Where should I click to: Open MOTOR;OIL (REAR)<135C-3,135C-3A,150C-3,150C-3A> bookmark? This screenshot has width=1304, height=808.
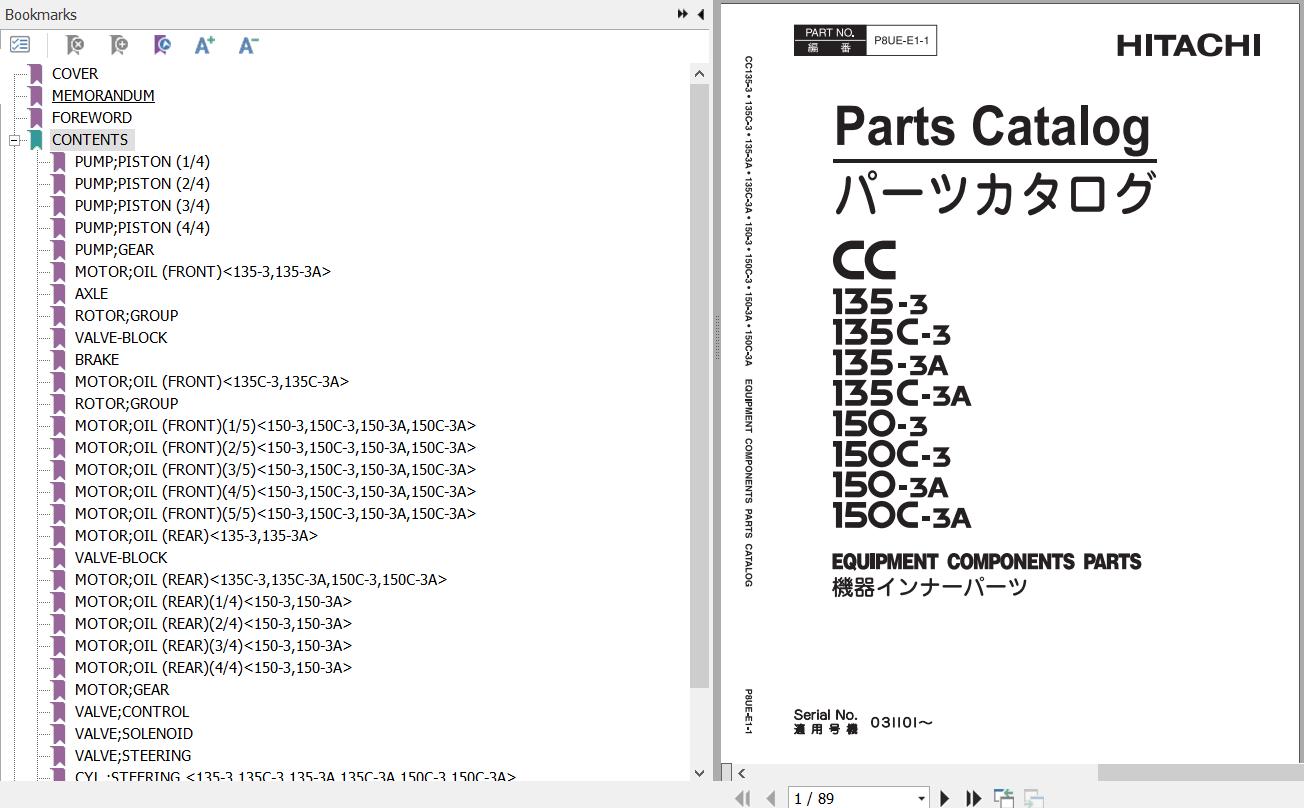pyautogui.click(x=261, y=579)
